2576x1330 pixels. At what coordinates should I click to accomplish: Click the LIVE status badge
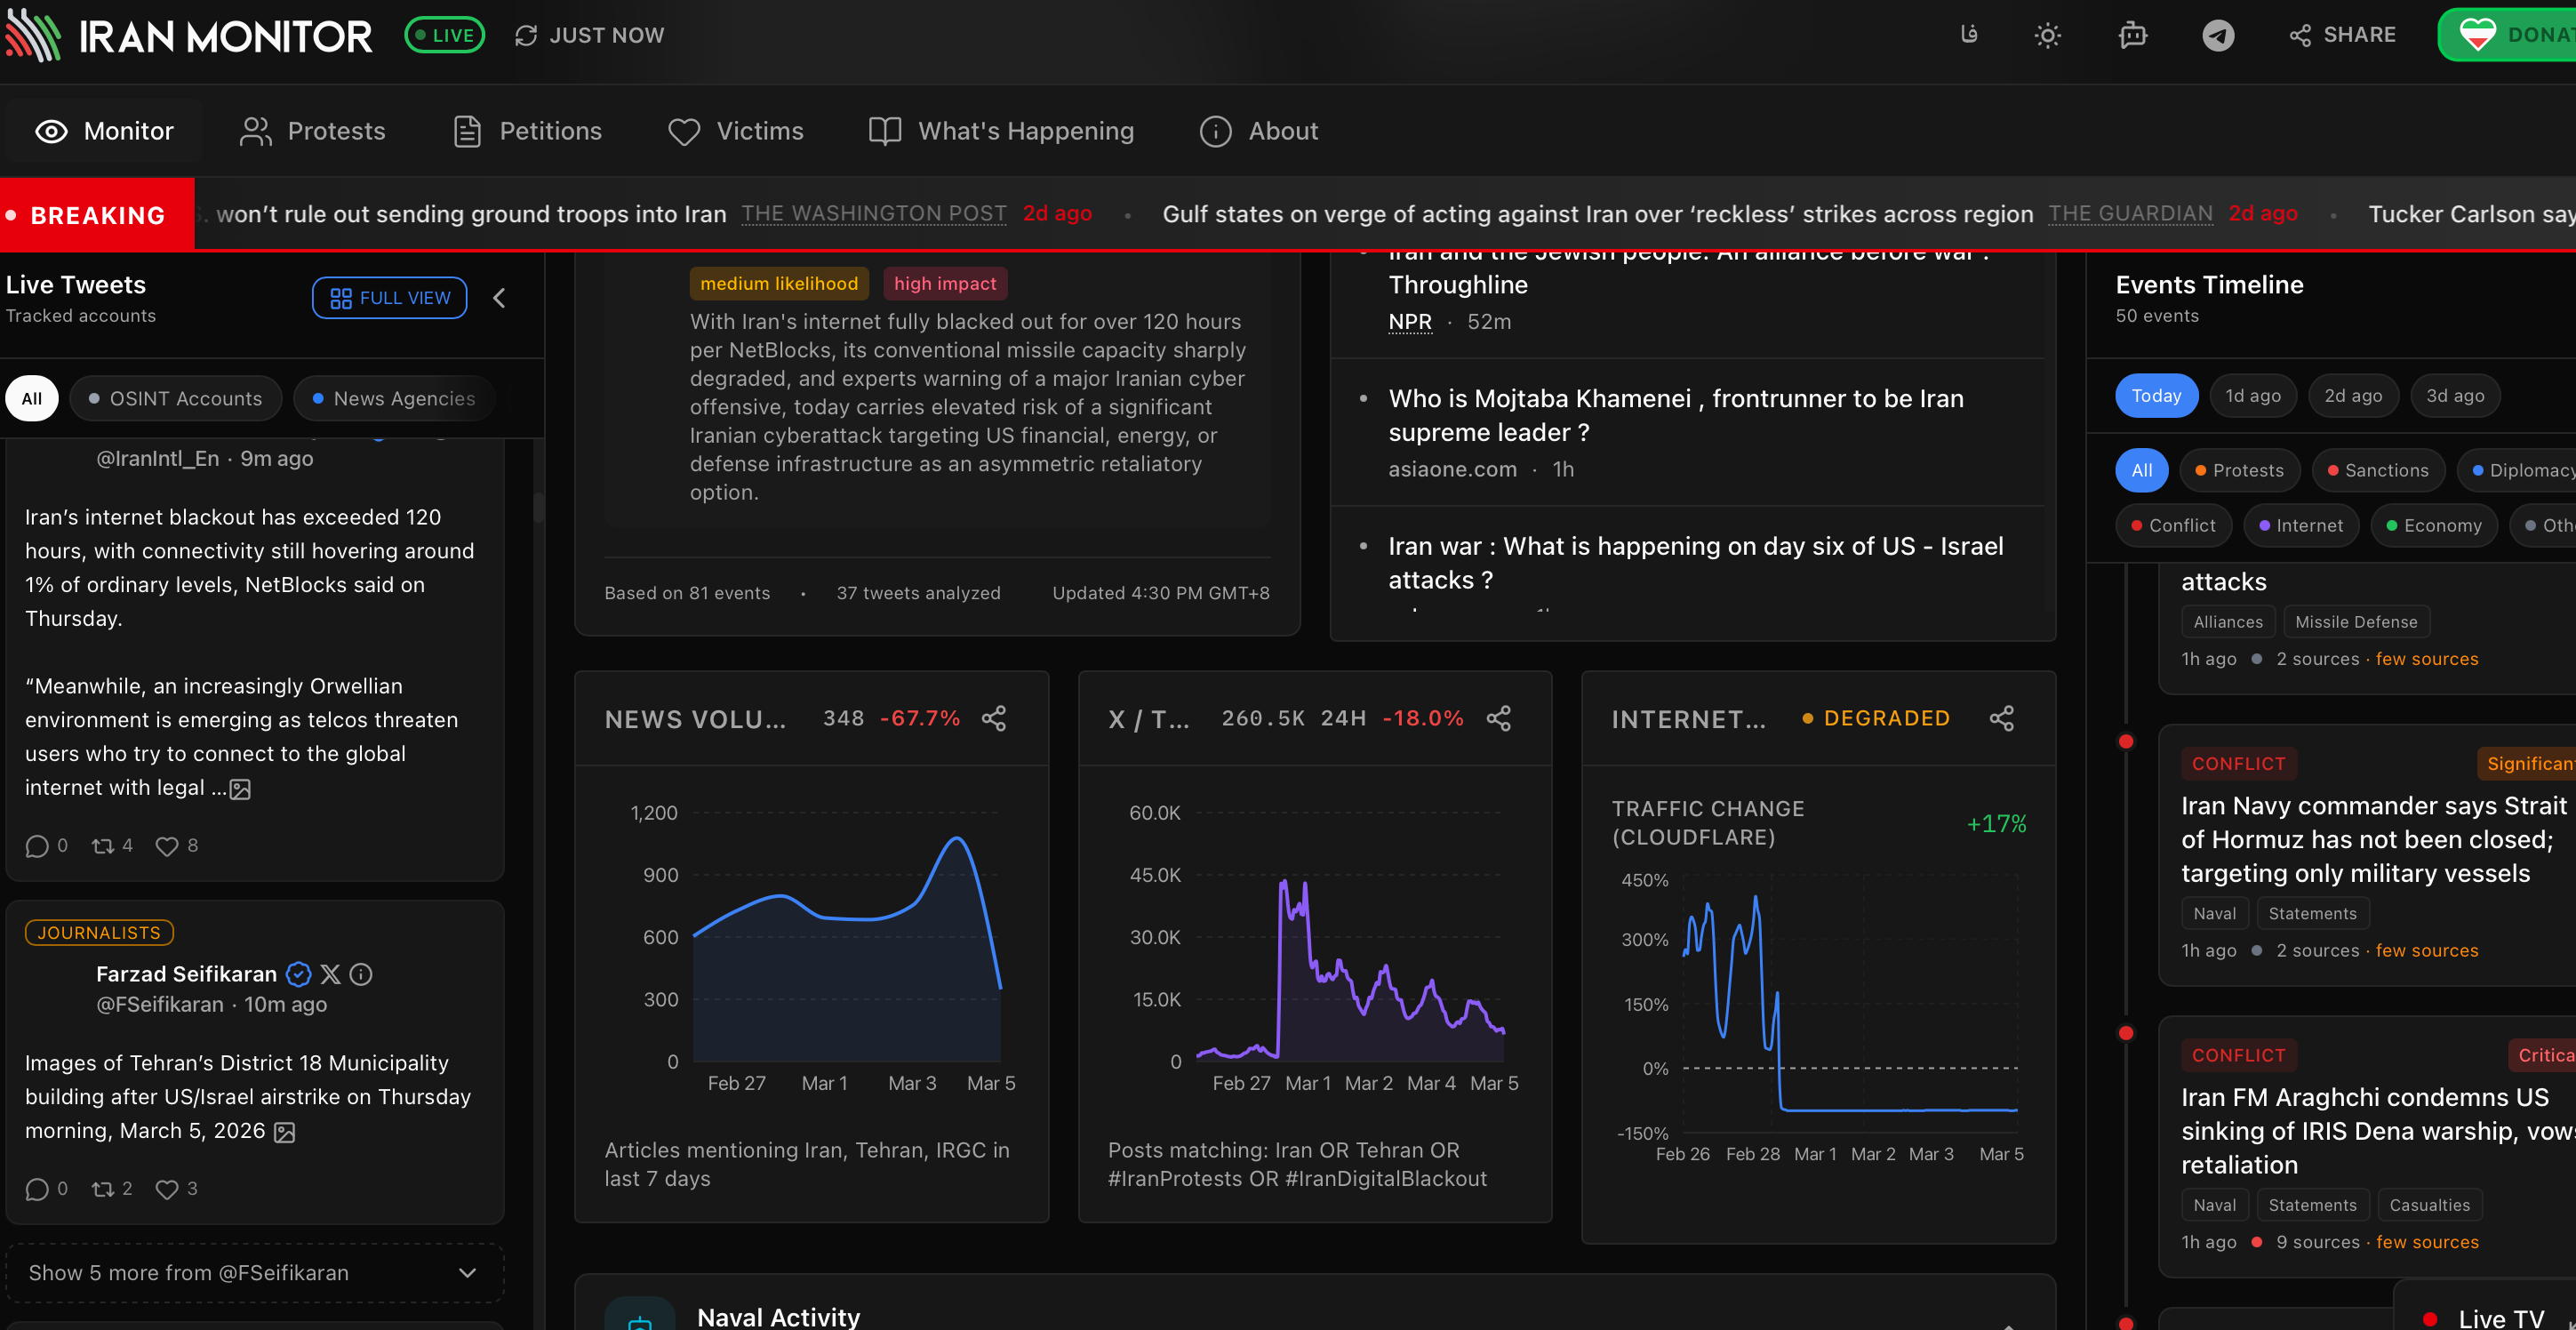[444, 36]
